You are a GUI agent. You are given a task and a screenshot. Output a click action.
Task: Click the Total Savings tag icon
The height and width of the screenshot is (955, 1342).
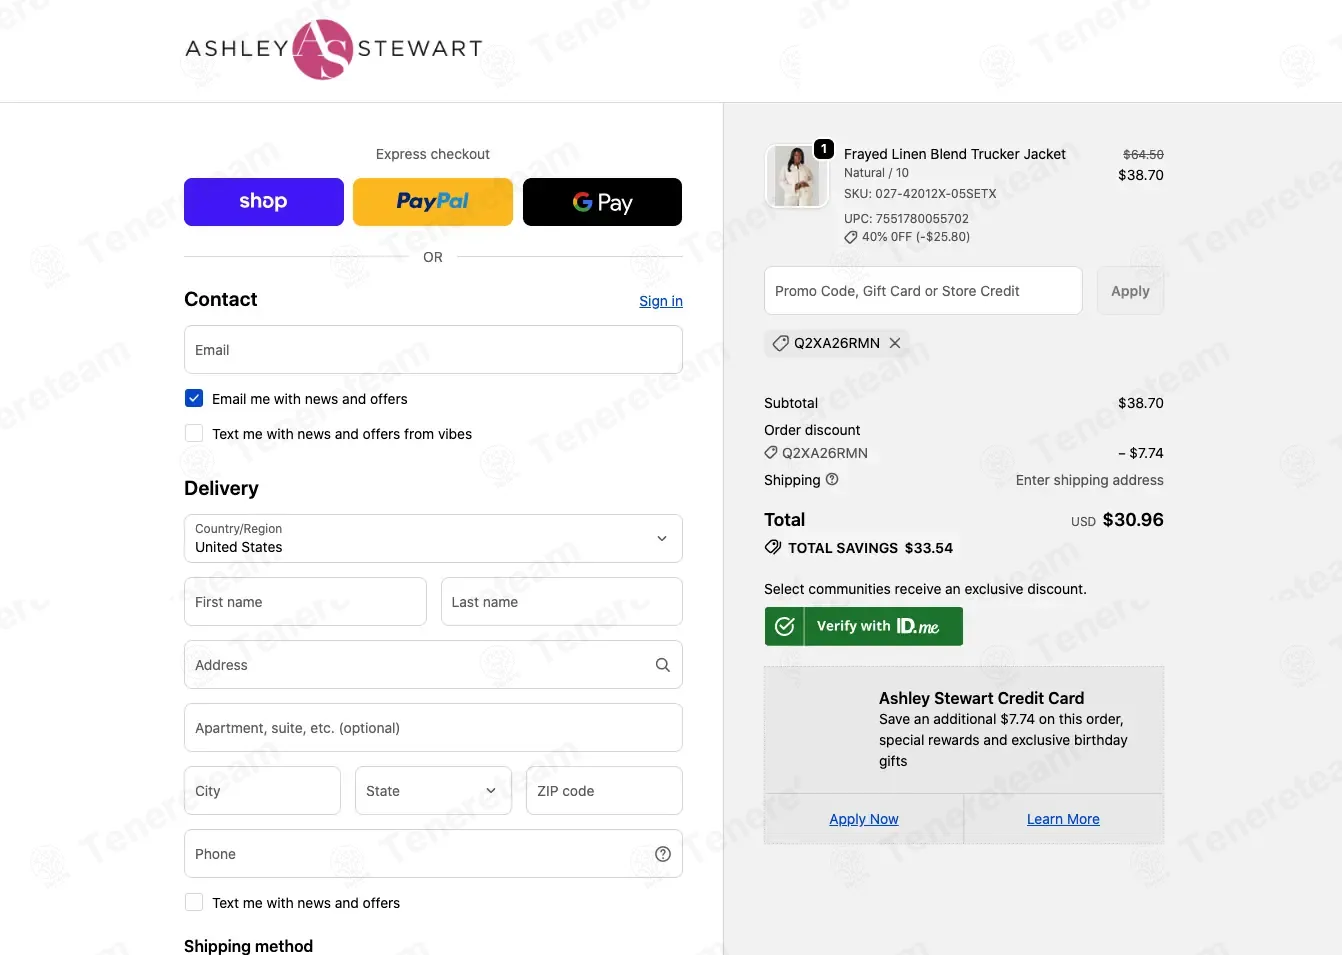[773, 547]
